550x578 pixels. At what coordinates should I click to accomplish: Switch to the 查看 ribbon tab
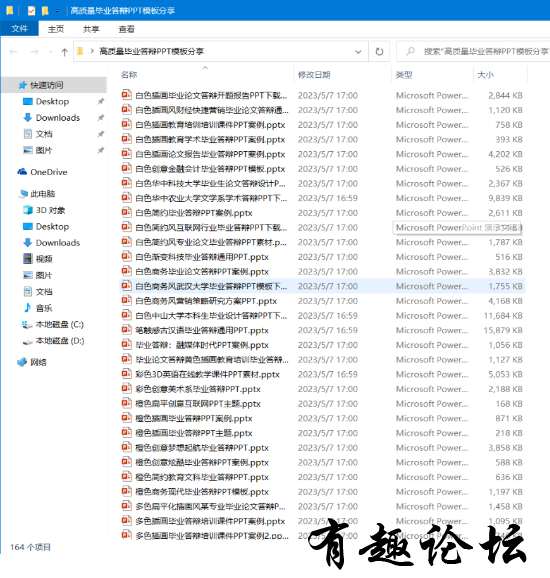point(126,29)
